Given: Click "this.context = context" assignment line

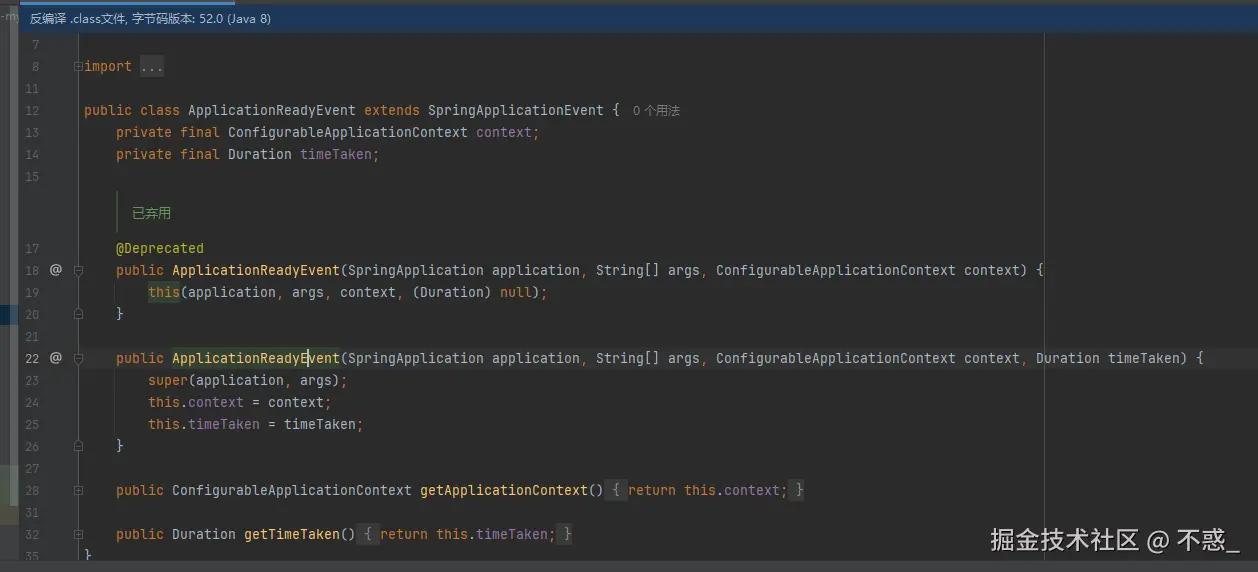Looking at the screenshot, I should click(240, 402).
